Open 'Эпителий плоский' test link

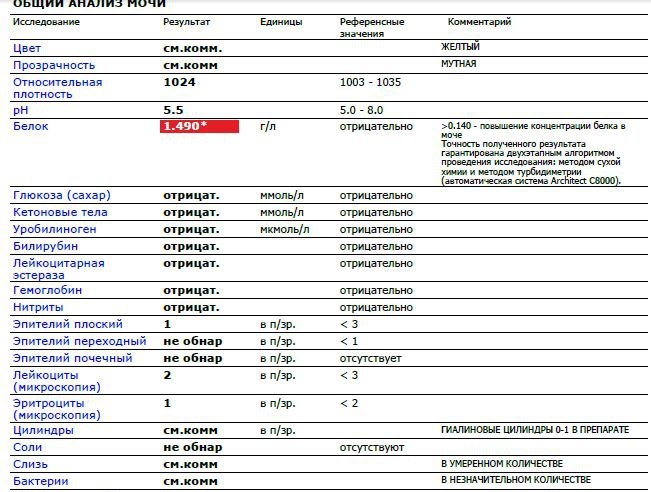click(x=68, y=324)
